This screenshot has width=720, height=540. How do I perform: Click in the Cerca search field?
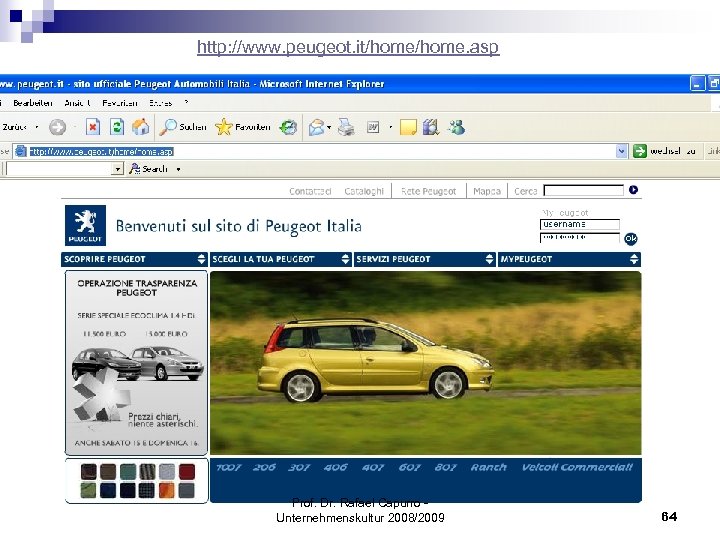[x=583, y=190]
